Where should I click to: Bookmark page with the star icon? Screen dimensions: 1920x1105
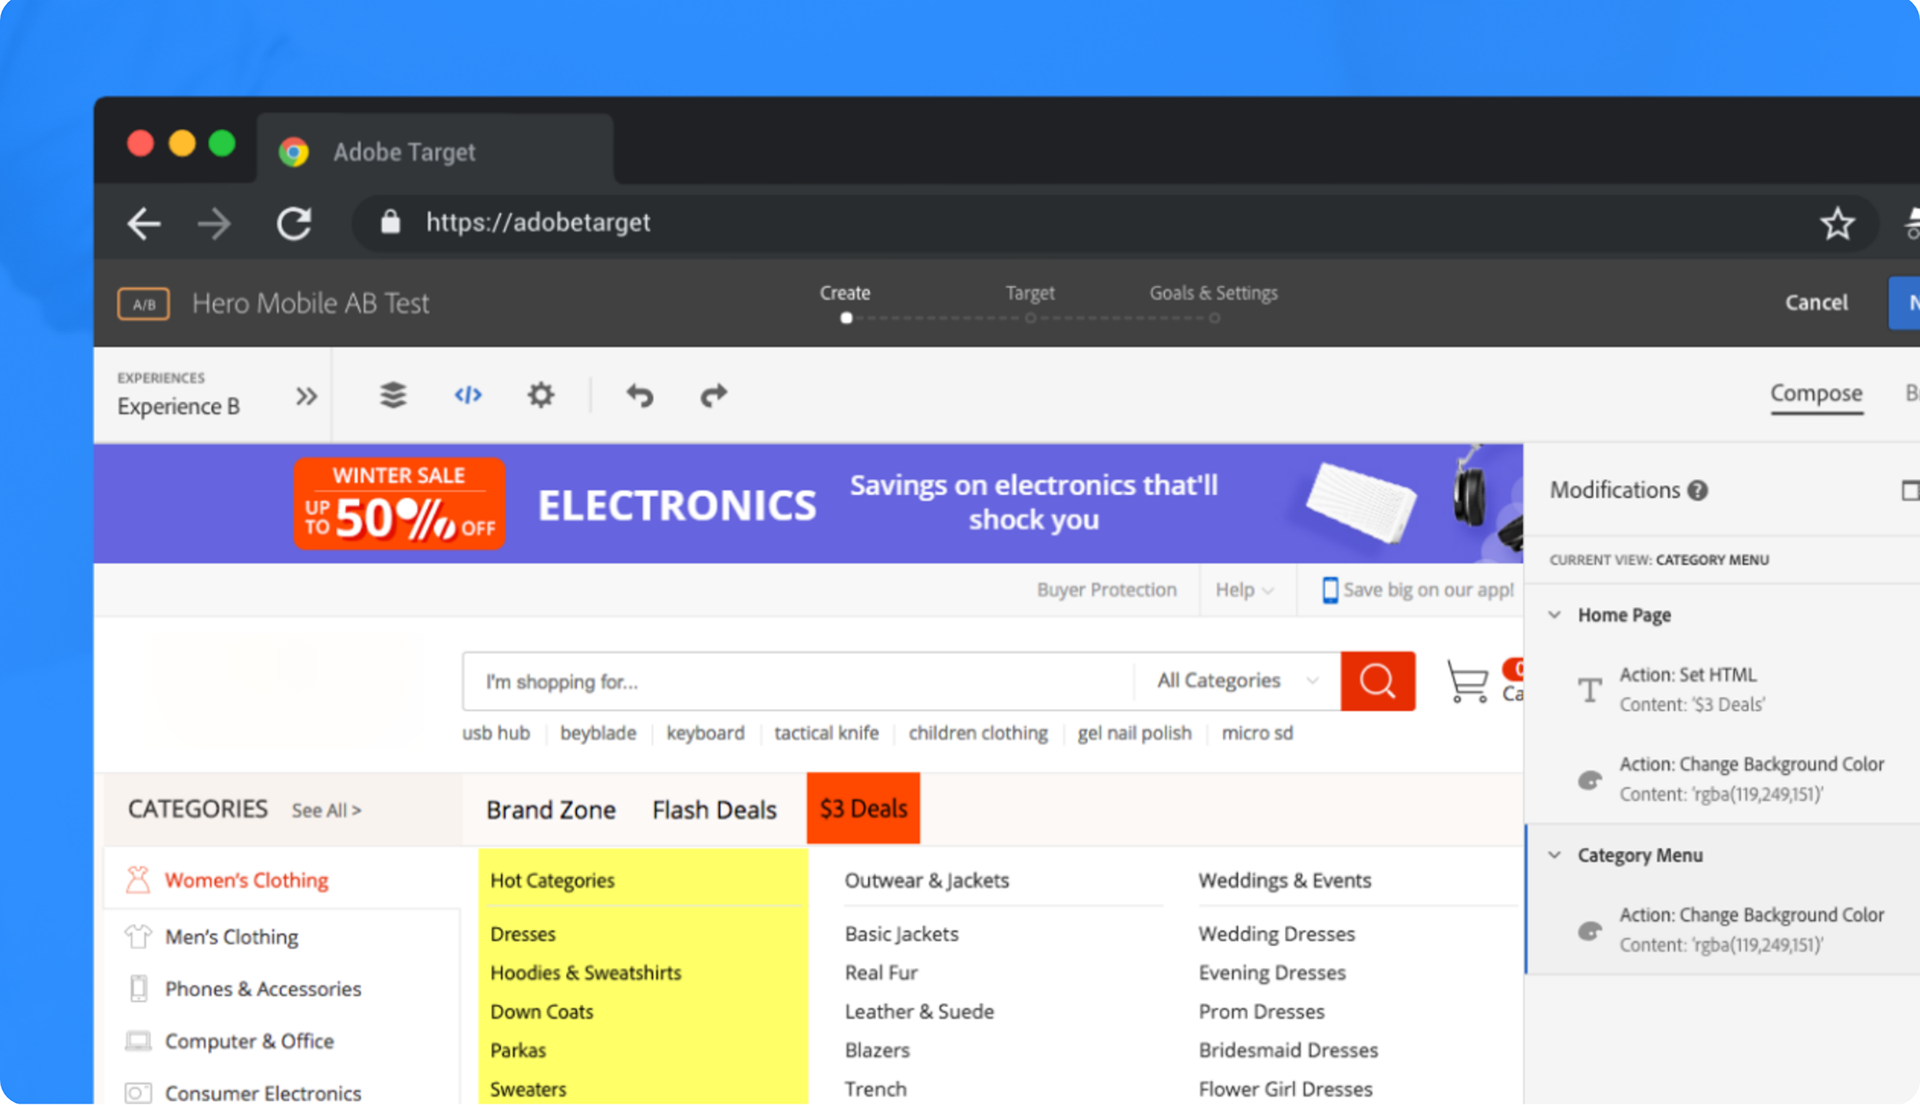tap(1837, 223)
